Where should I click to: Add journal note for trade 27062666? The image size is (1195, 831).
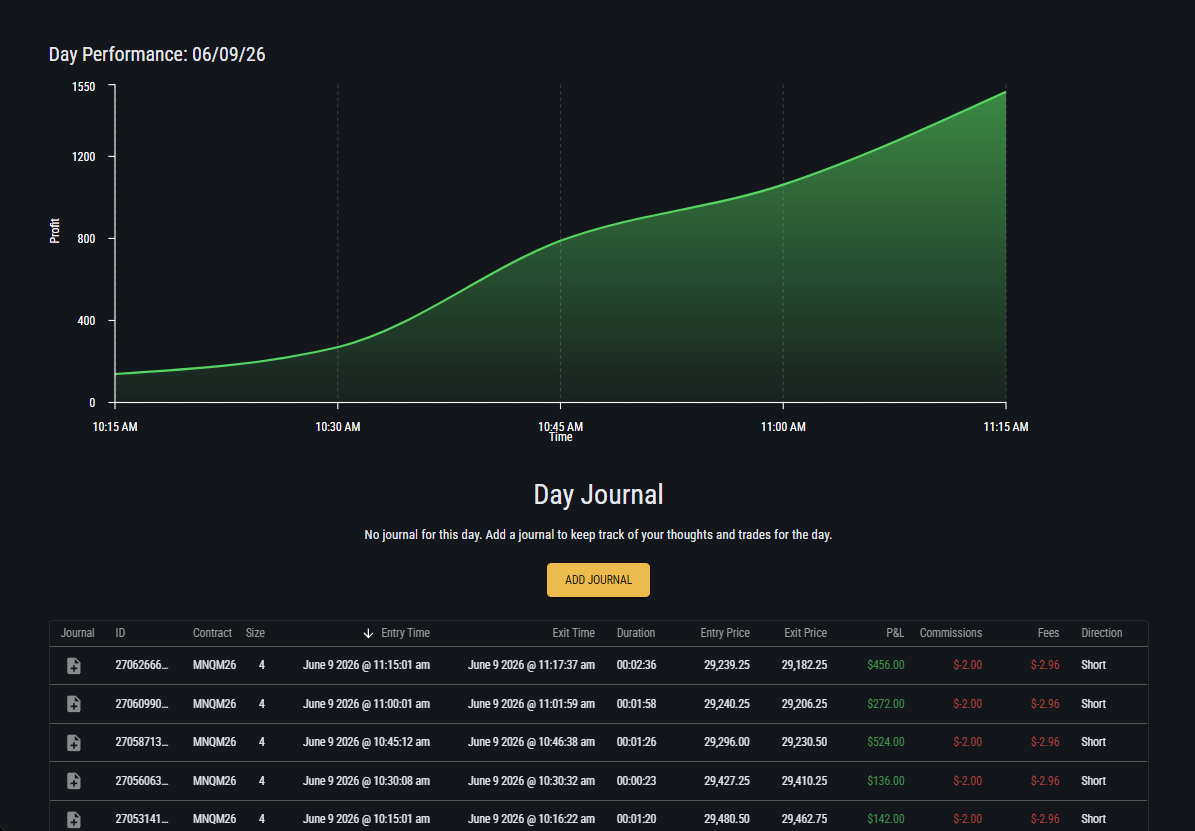pyautogui.click(x=74, y=666)
